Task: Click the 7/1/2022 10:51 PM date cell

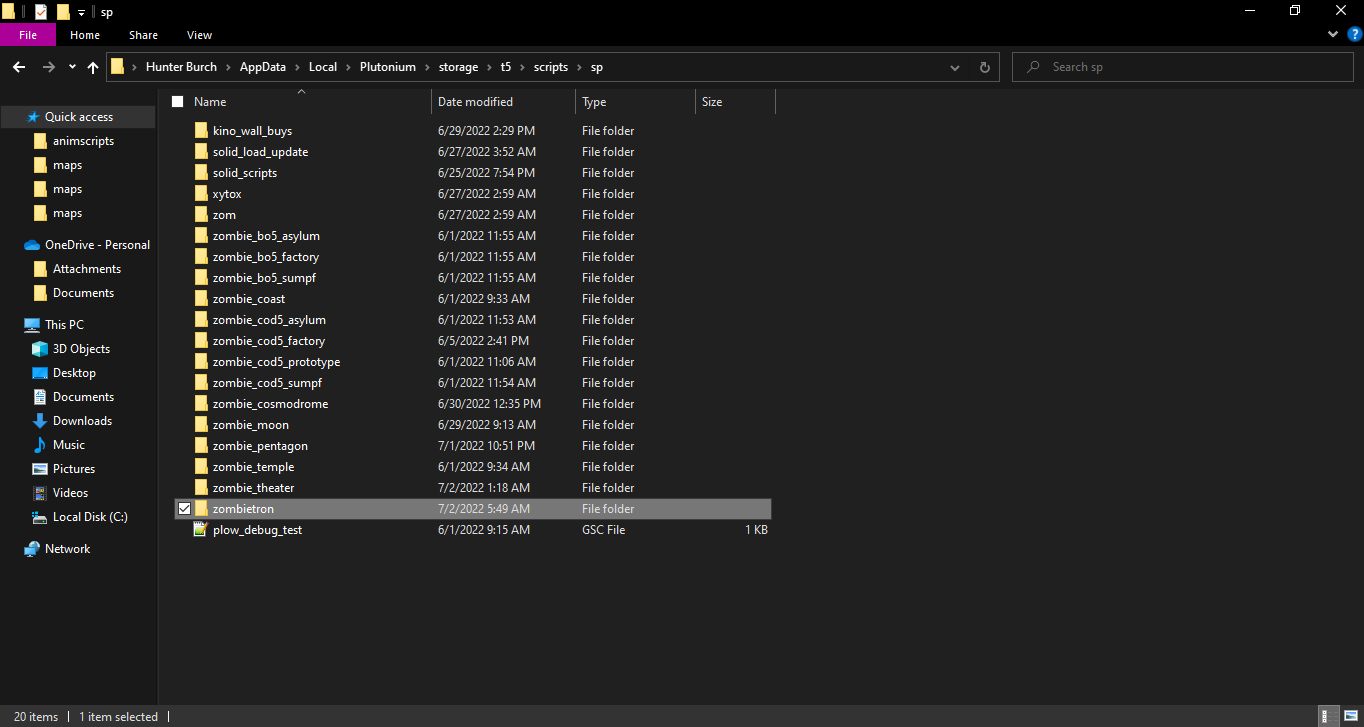Action: [x=486, y=446]
